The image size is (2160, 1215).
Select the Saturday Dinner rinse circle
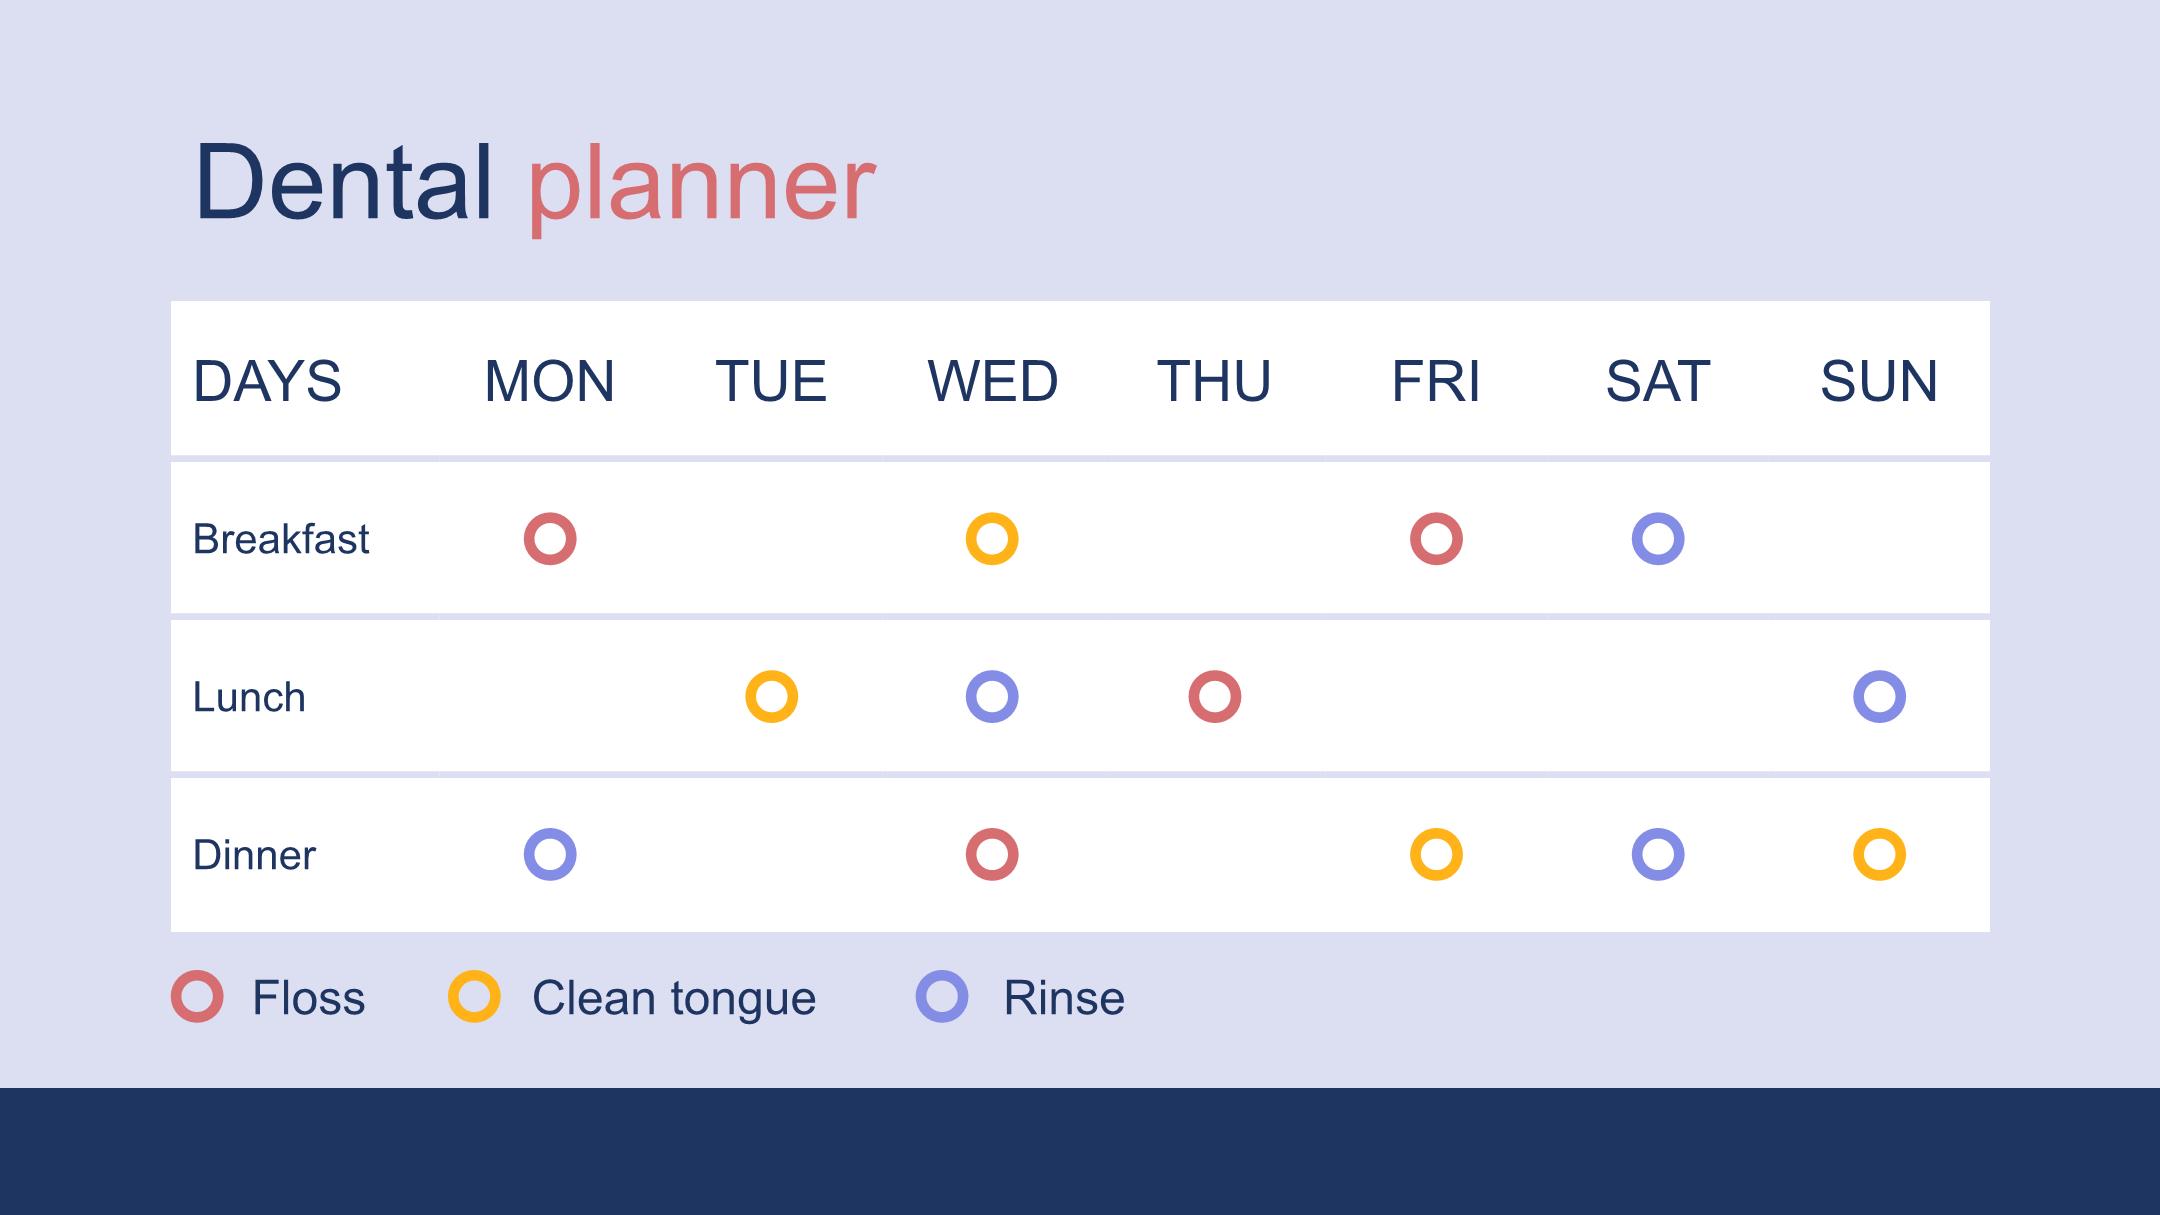(x=1658, y=854)
